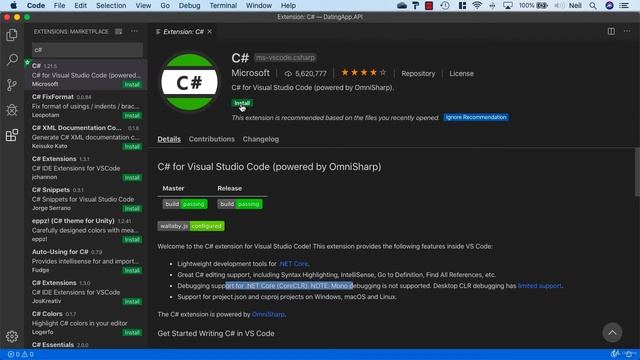Switch to the Contributions tab
The height and width of the screenshot is (360, 640).
click(211, 139)
